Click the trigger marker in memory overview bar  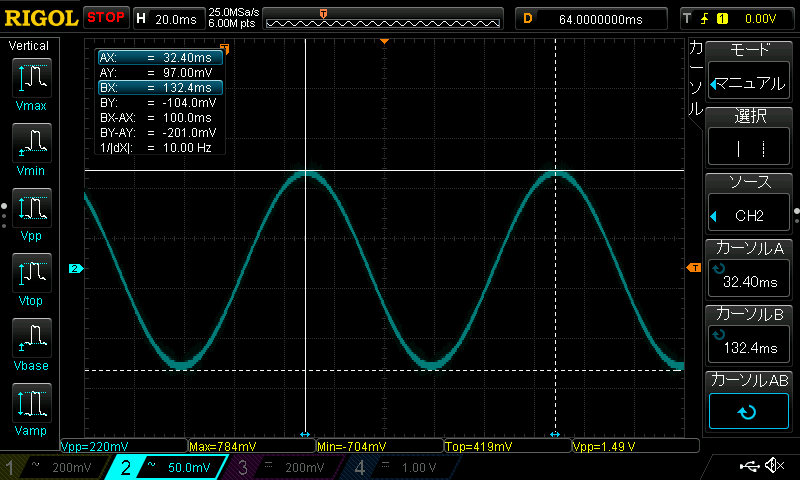323,14
